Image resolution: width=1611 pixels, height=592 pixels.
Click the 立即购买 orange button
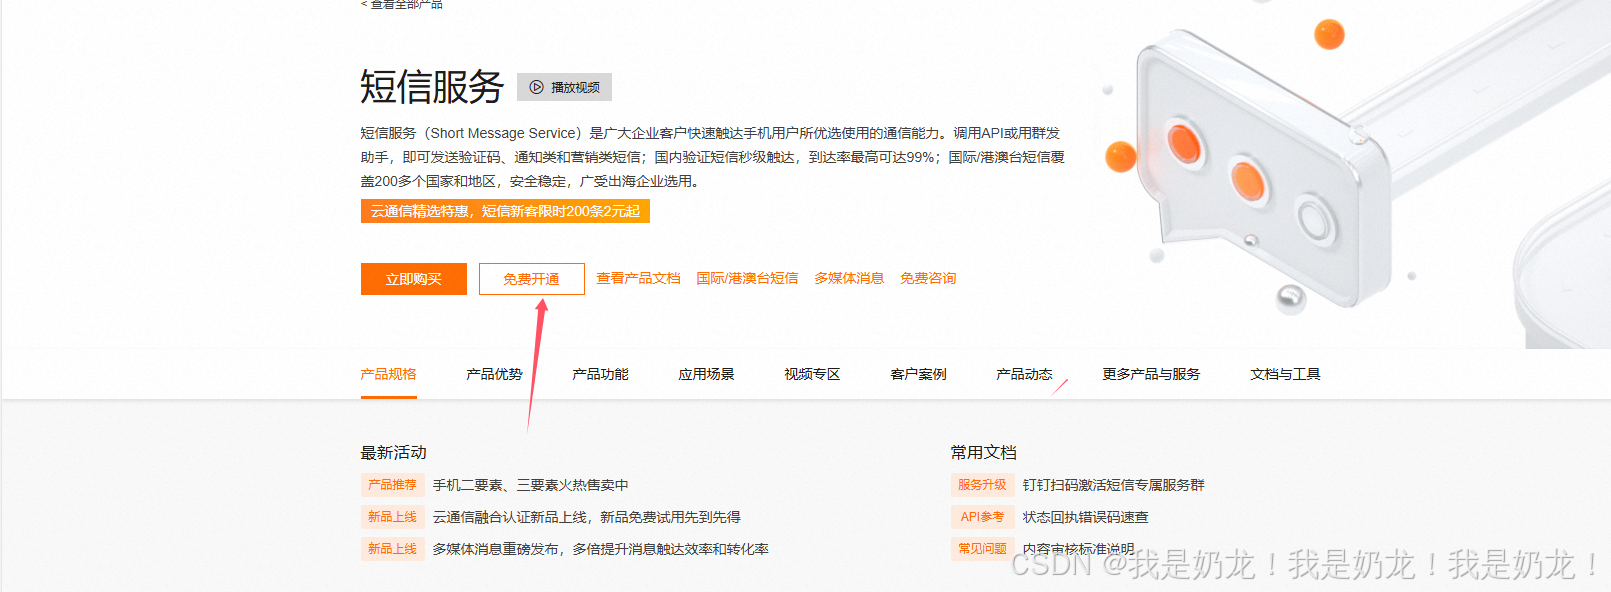point(414,279)
